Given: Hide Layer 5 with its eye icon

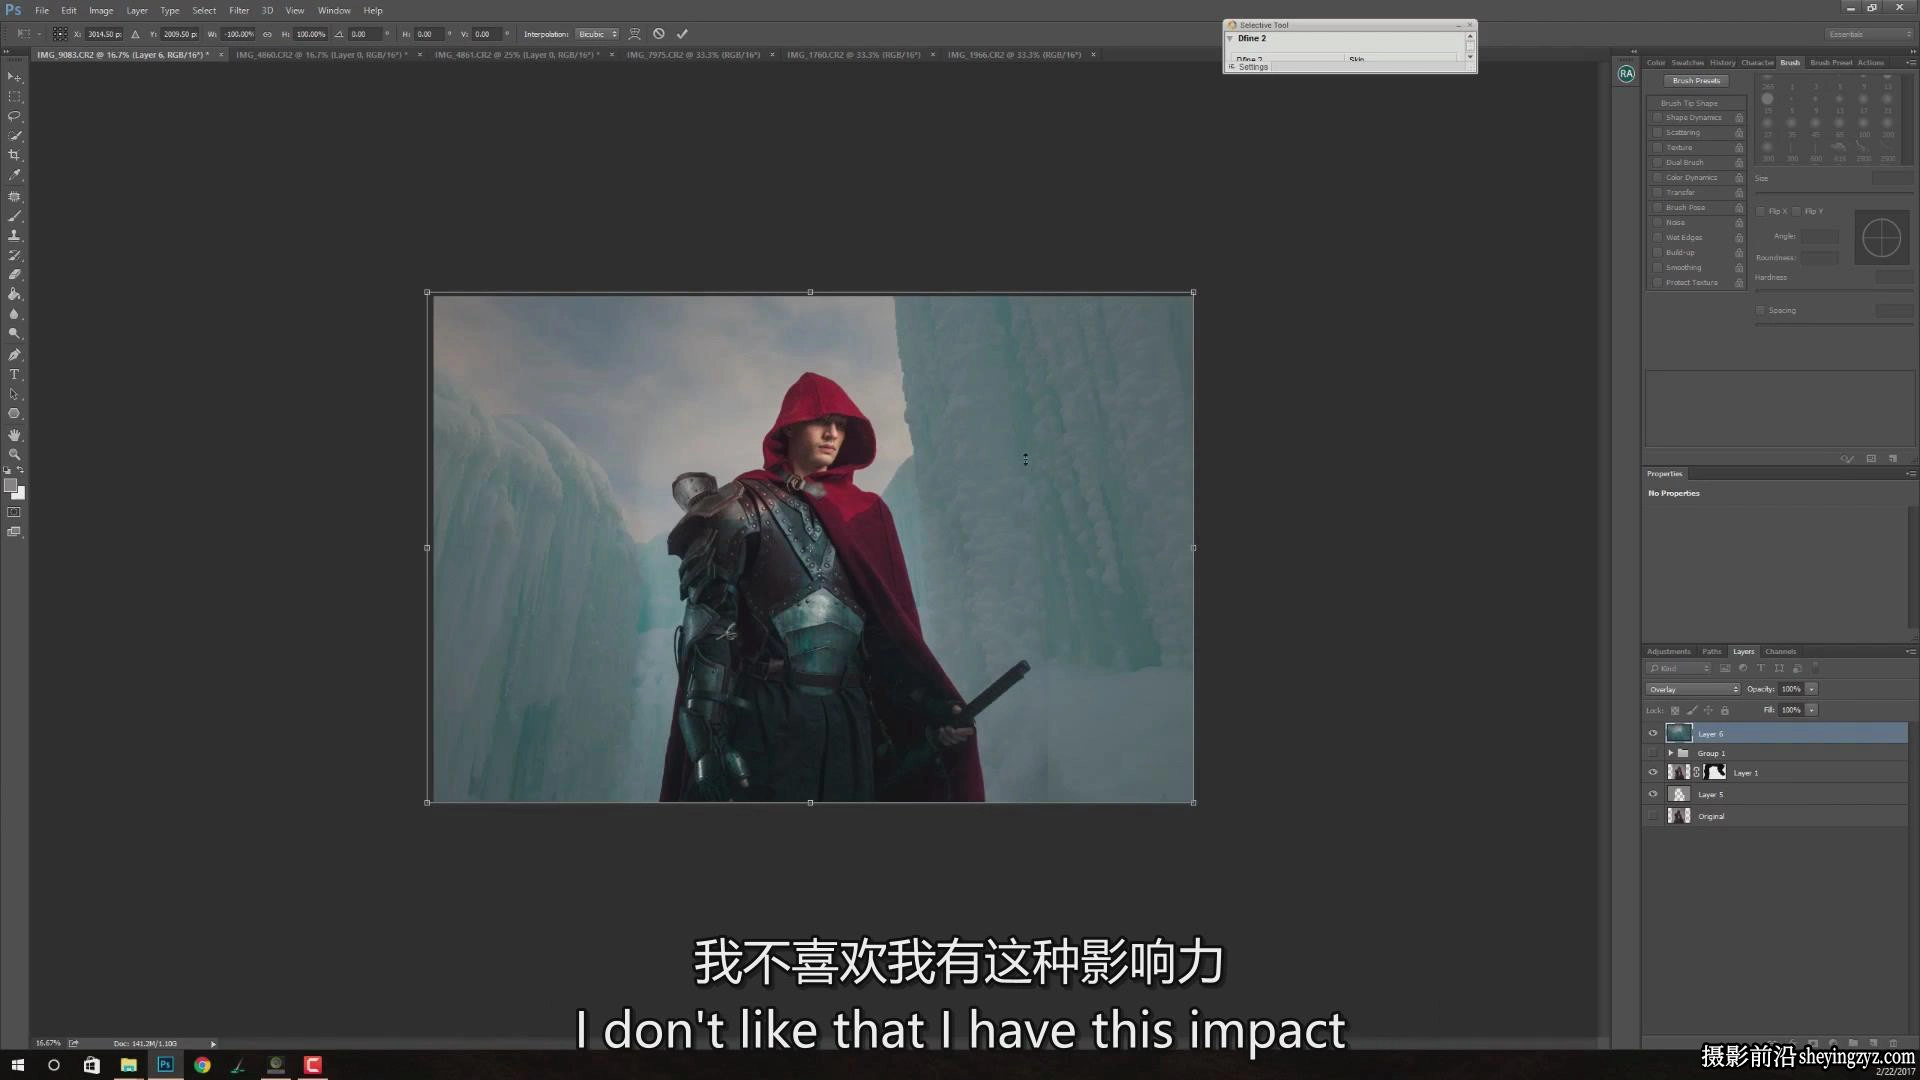Looking at the screenshot, I should pos(1653,794).
